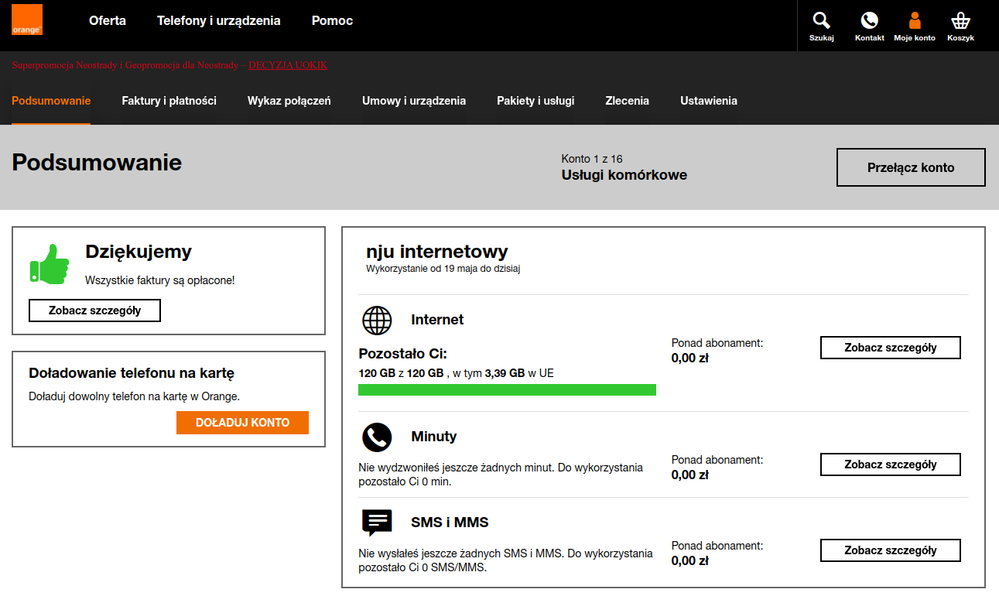The image size is (999, 597).
Task: Click the Minuty phone handset icon
Action: coord(377,437)
